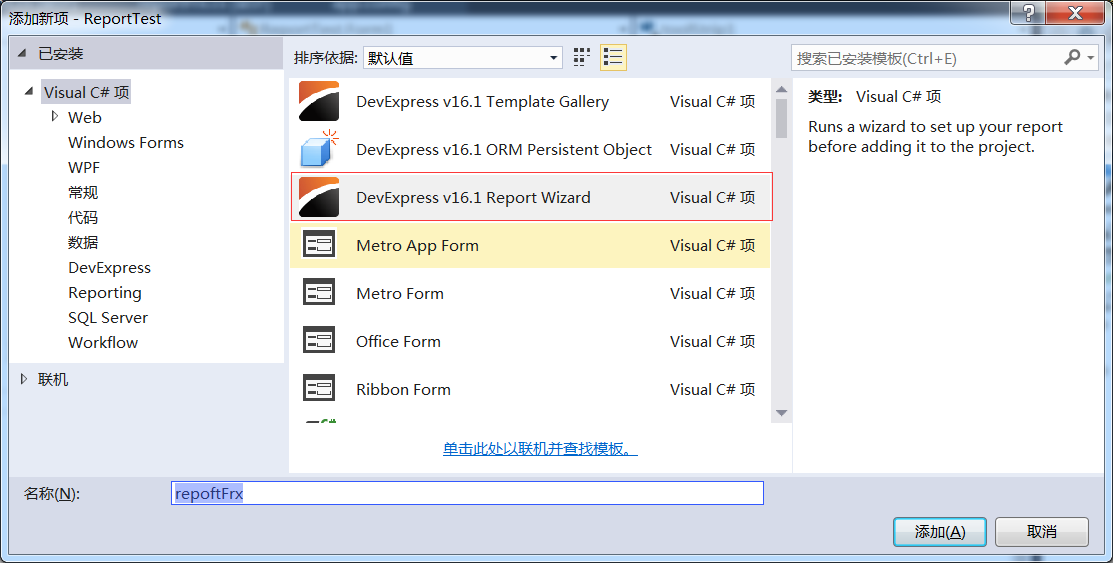Open the search options dropdown arrow
The height and width of the screenshot is (563, 1113).
[x=1091, y=58]
